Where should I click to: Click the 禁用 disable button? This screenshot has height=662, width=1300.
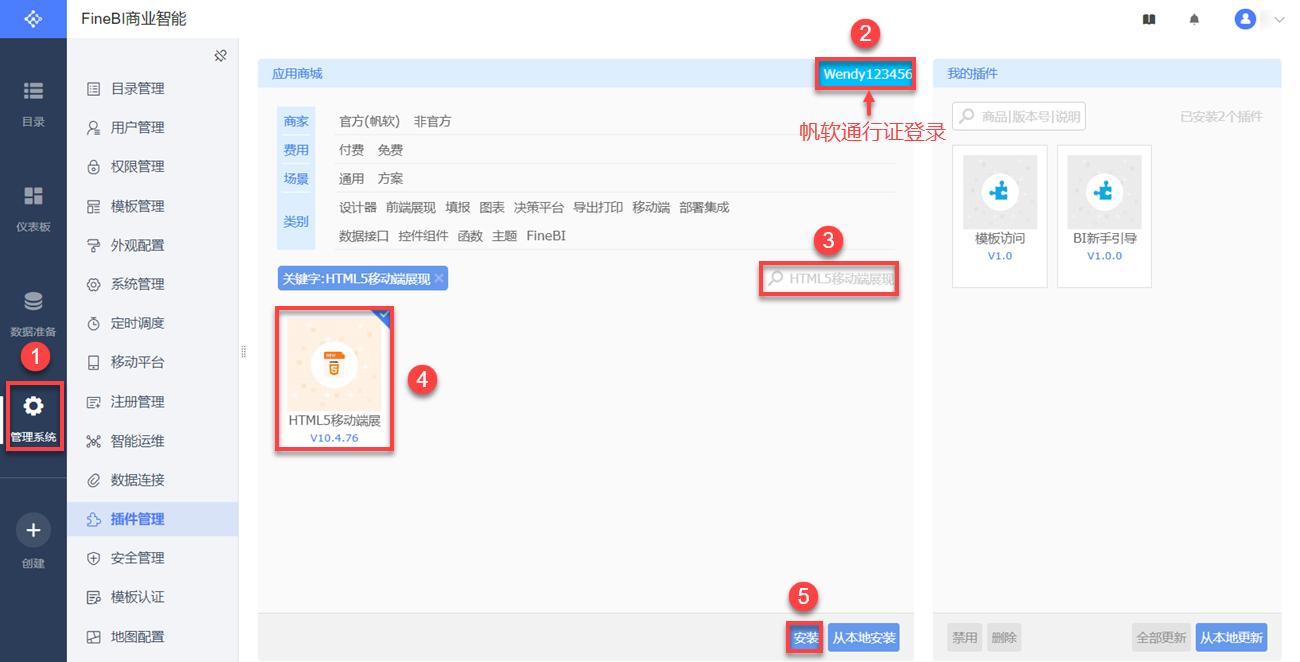(x=965, y=638)
